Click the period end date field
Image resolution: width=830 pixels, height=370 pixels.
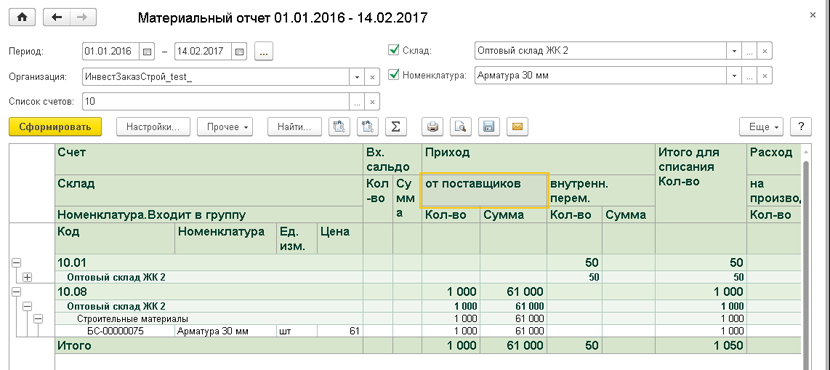pyautogui.click(x=203, y=52)
